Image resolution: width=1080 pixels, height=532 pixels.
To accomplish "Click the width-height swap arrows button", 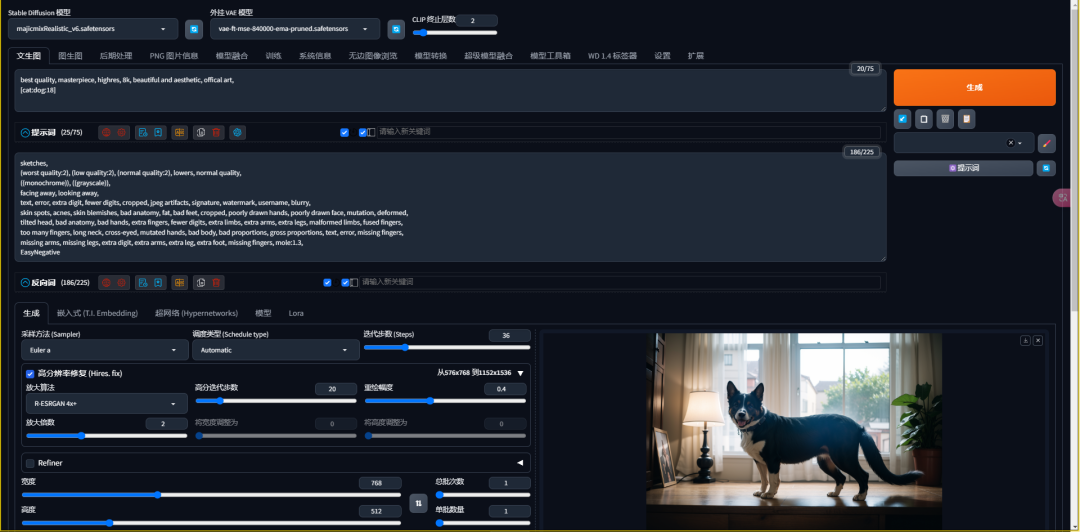I will [x=418, y=503].
